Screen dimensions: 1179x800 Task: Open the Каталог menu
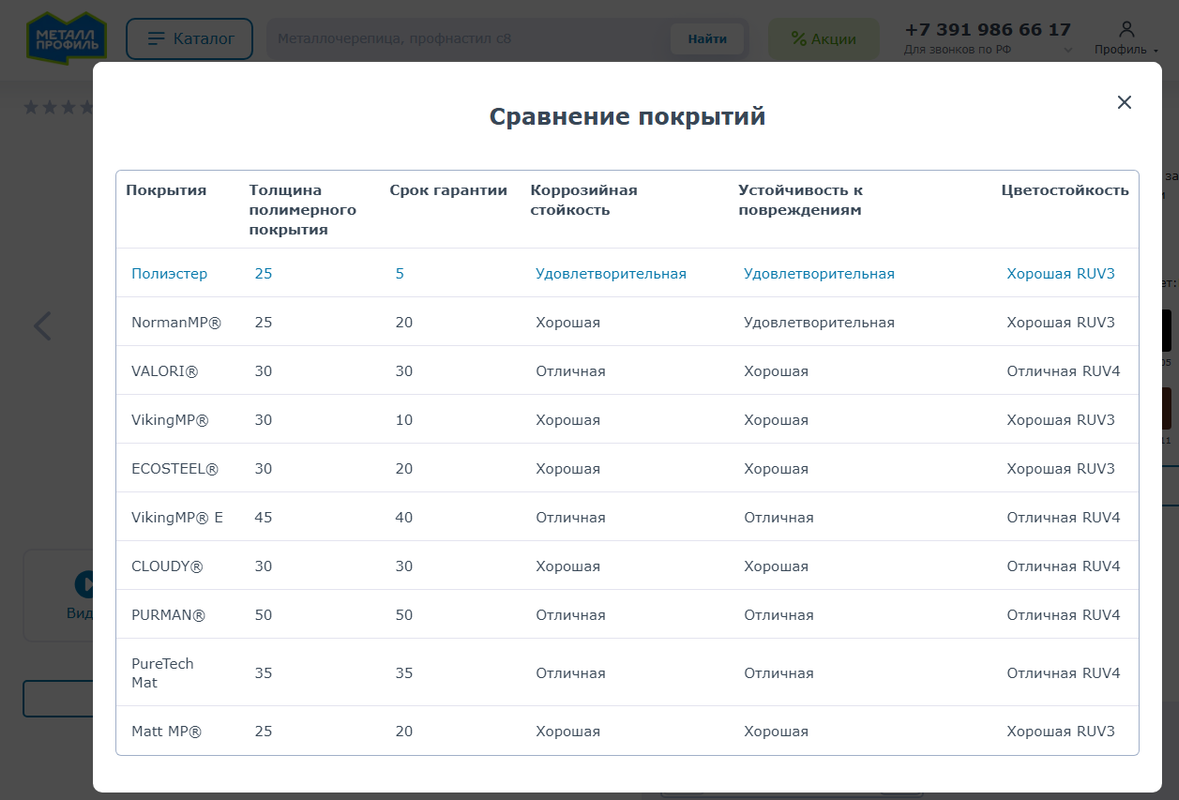pyautogui.click(x=189, y=38)
